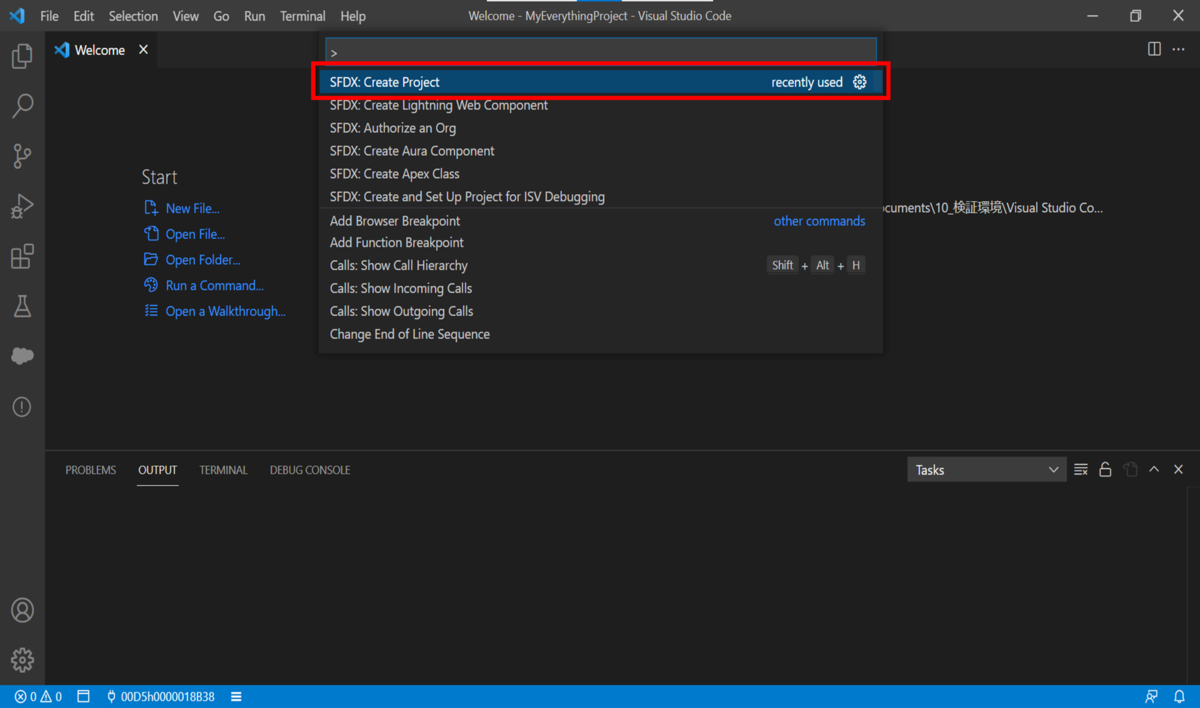Open the notifications bell in the status bar
The height and width of the screenshot is (708, 1200).
[x=1179, y=697]
